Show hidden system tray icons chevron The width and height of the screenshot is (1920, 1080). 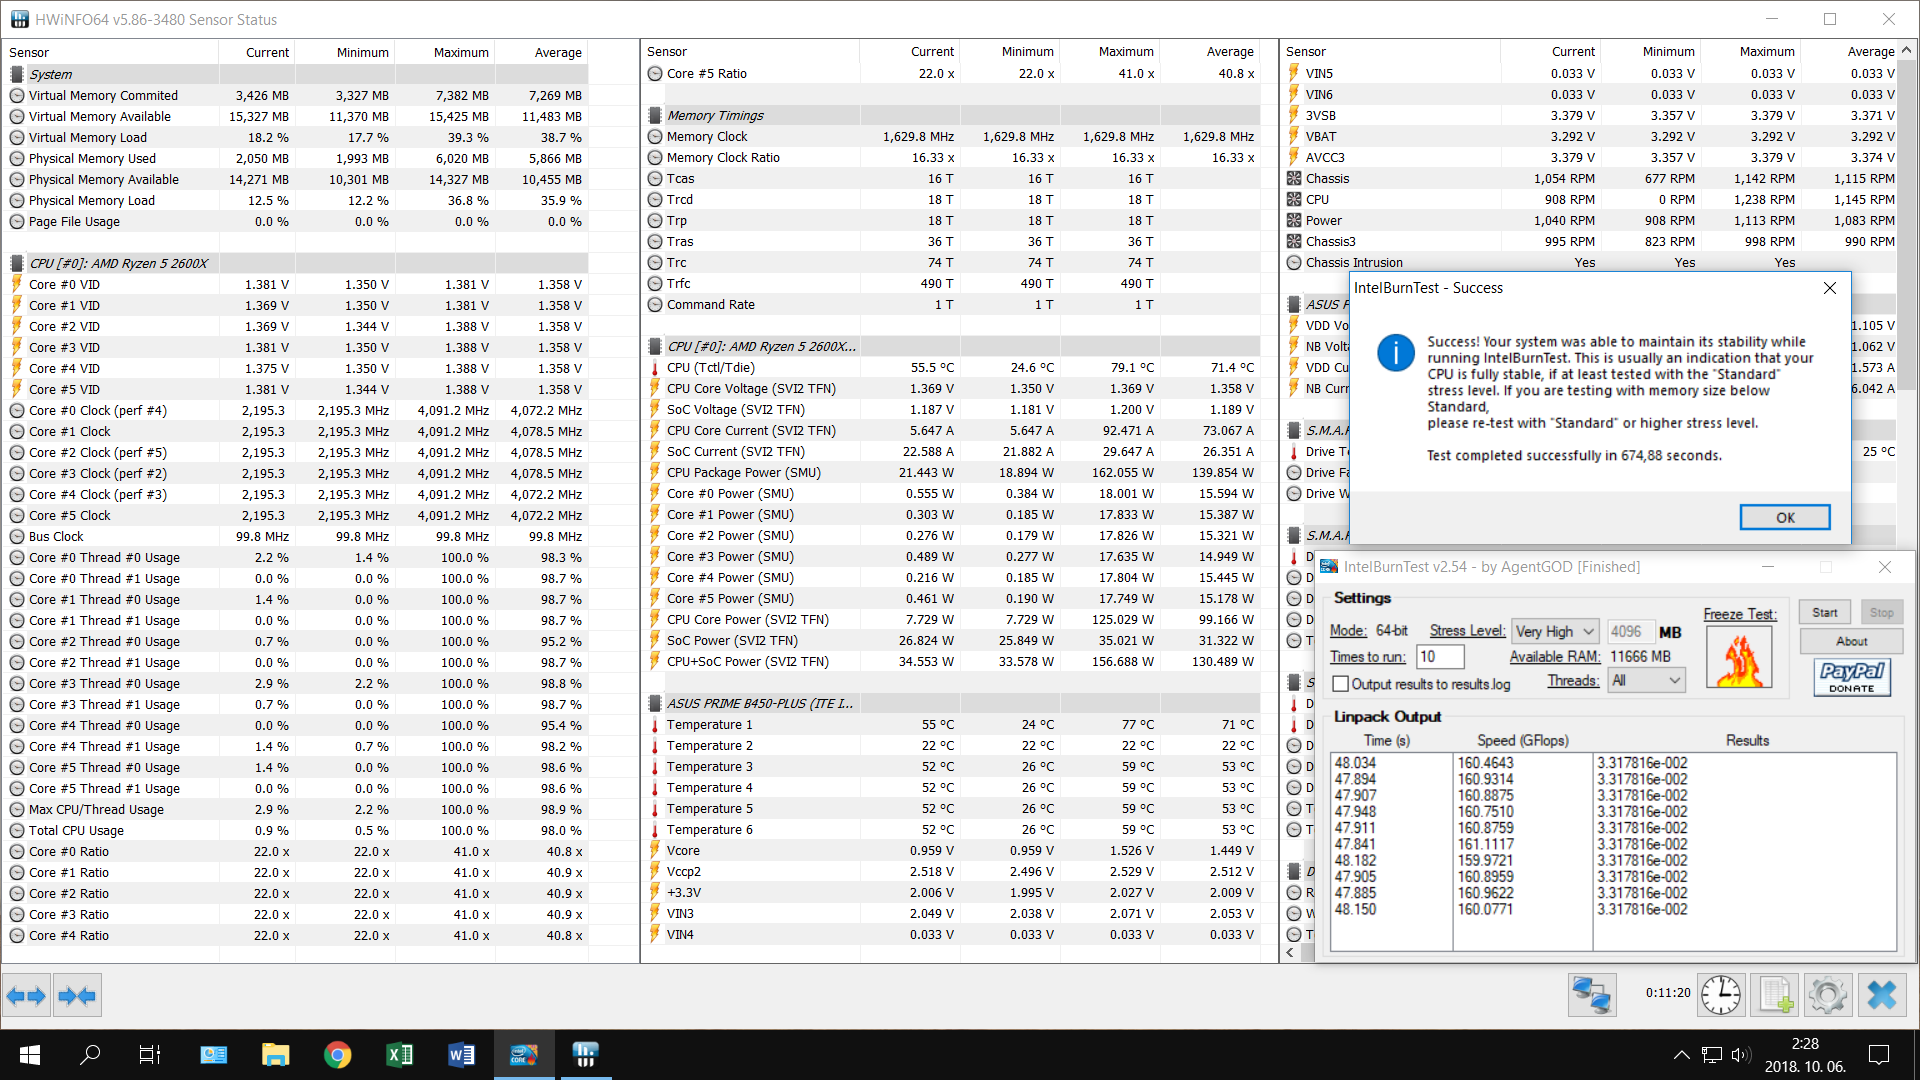(1681, 1055)
